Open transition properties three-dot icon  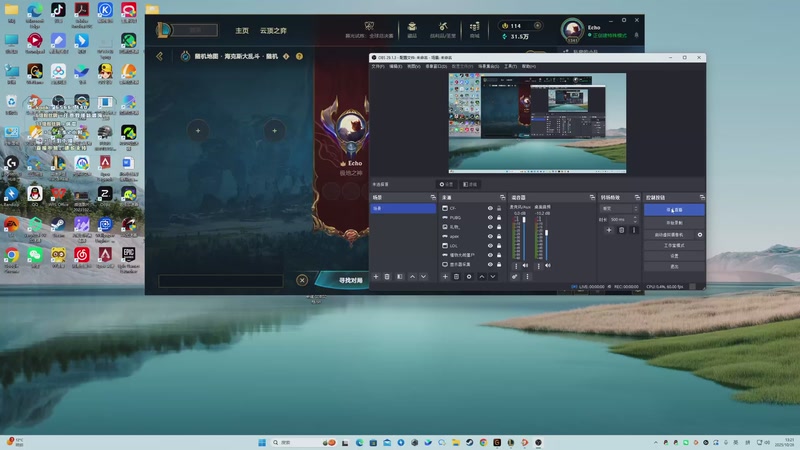pos(634,230)
